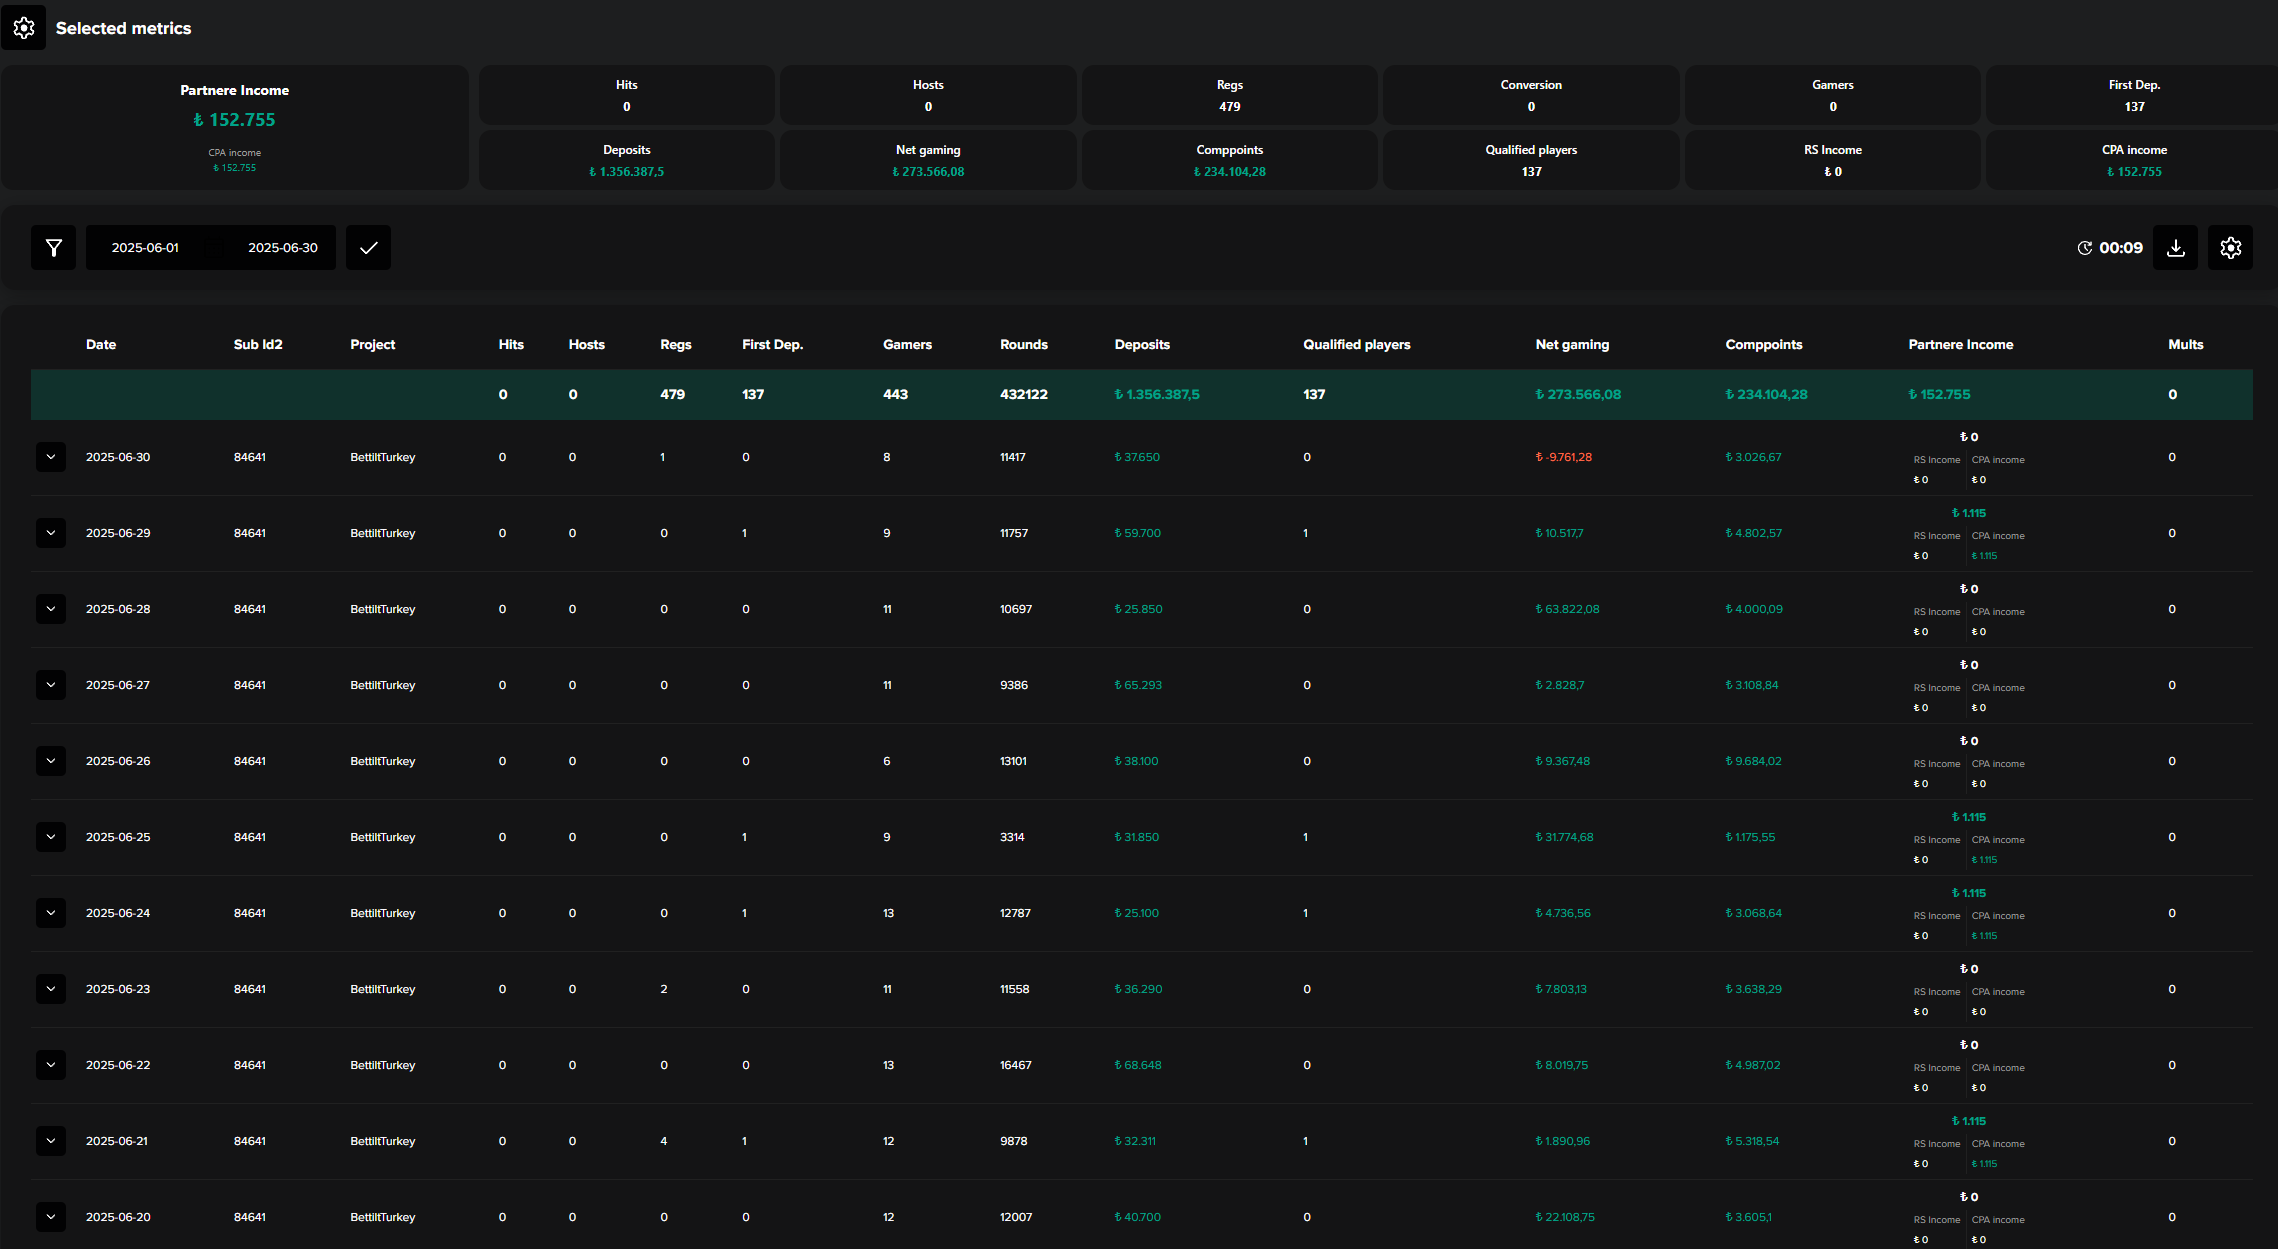This screenshot has width=2278, height=1249.
Task: Select the Conversion metric card
Action: (1531, 95)
